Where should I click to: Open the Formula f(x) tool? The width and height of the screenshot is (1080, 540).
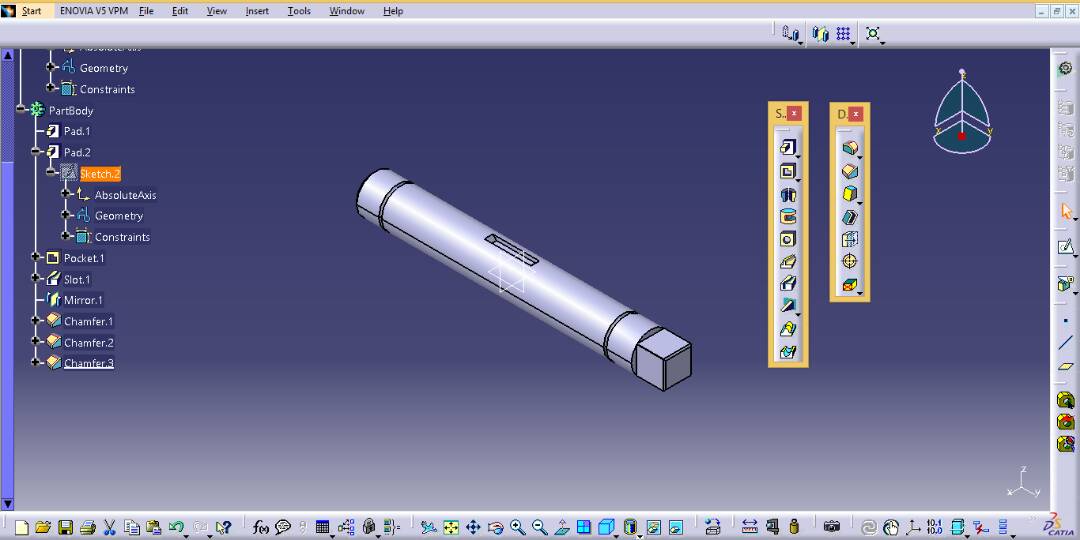(x=260, y=527)
